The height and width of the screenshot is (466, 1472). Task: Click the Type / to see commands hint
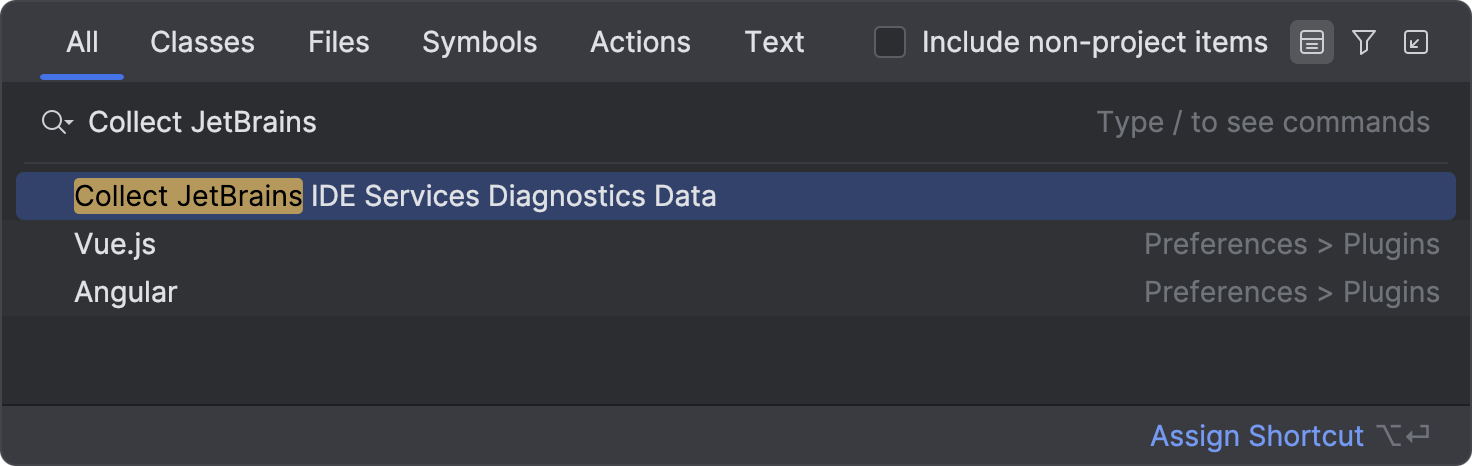pos(1263,122)
